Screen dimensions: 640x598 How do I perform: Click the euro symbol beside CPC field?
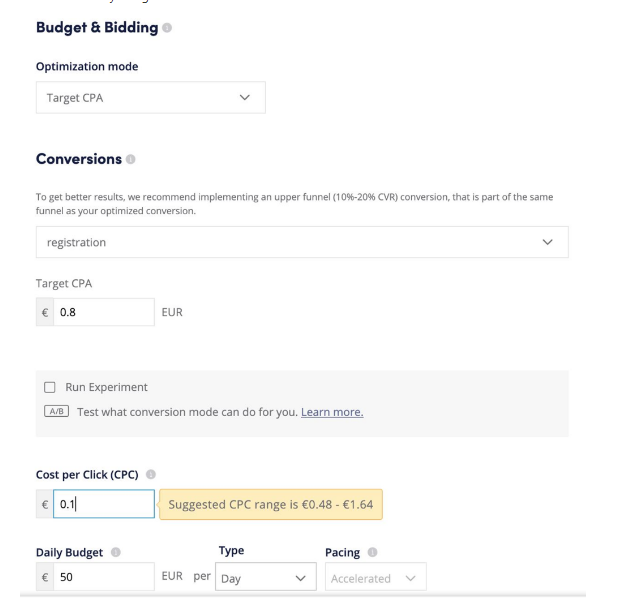(x=45, y=505)
